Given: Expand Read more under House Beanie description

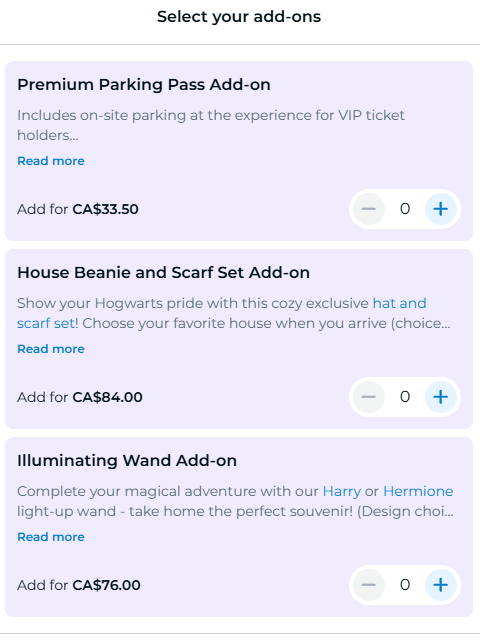Looking at the screenshot, I should pyautogui.click(x=51, y=349).
